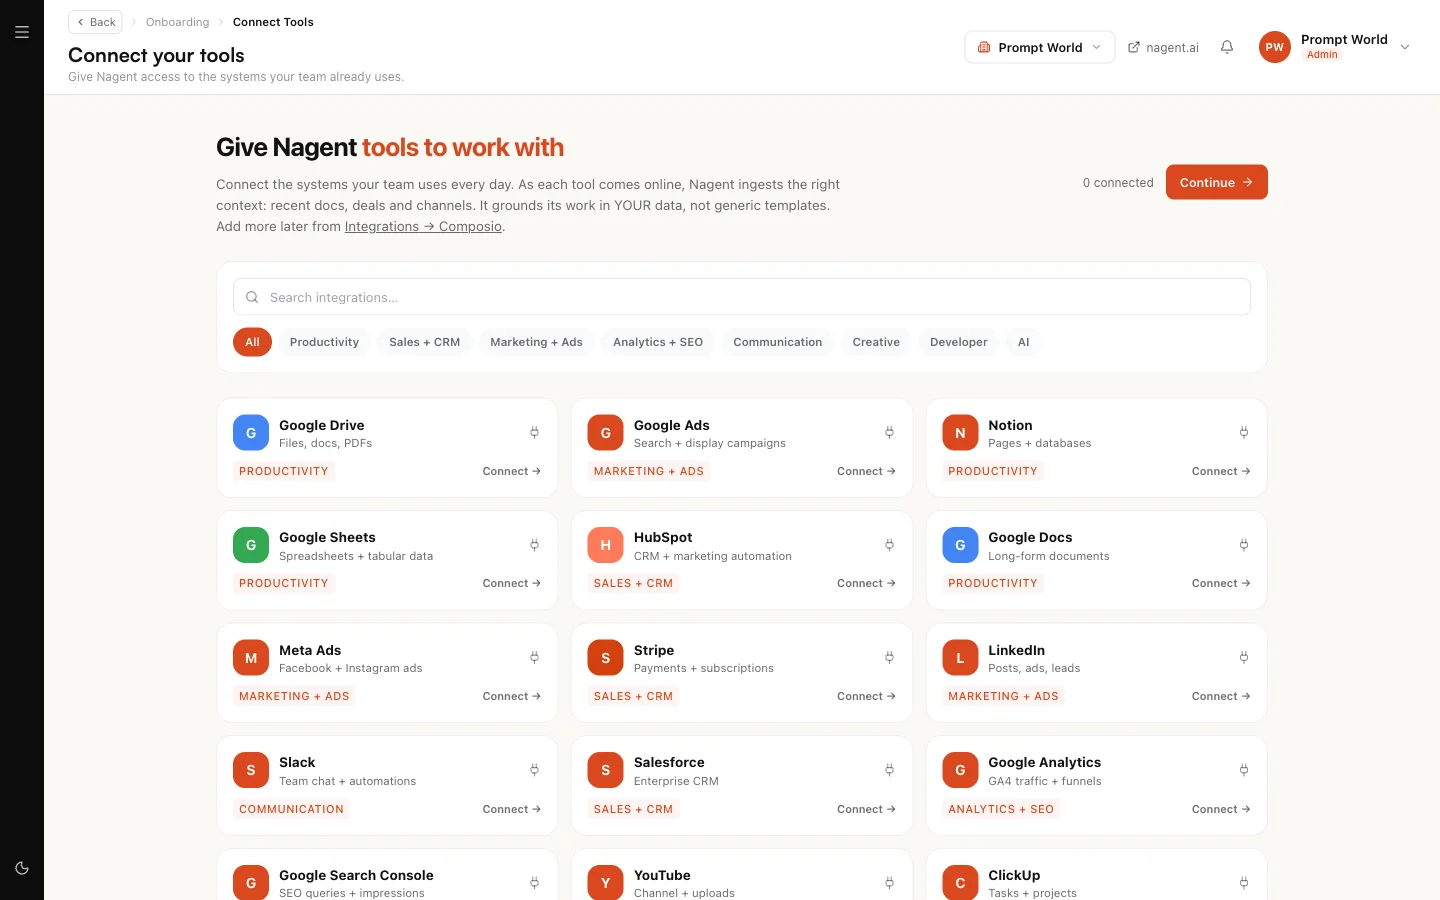This screenshot has width=1440, height=900.
Task: Click the plug icon on Google Docs card
Action: (x=1244, y=545)
